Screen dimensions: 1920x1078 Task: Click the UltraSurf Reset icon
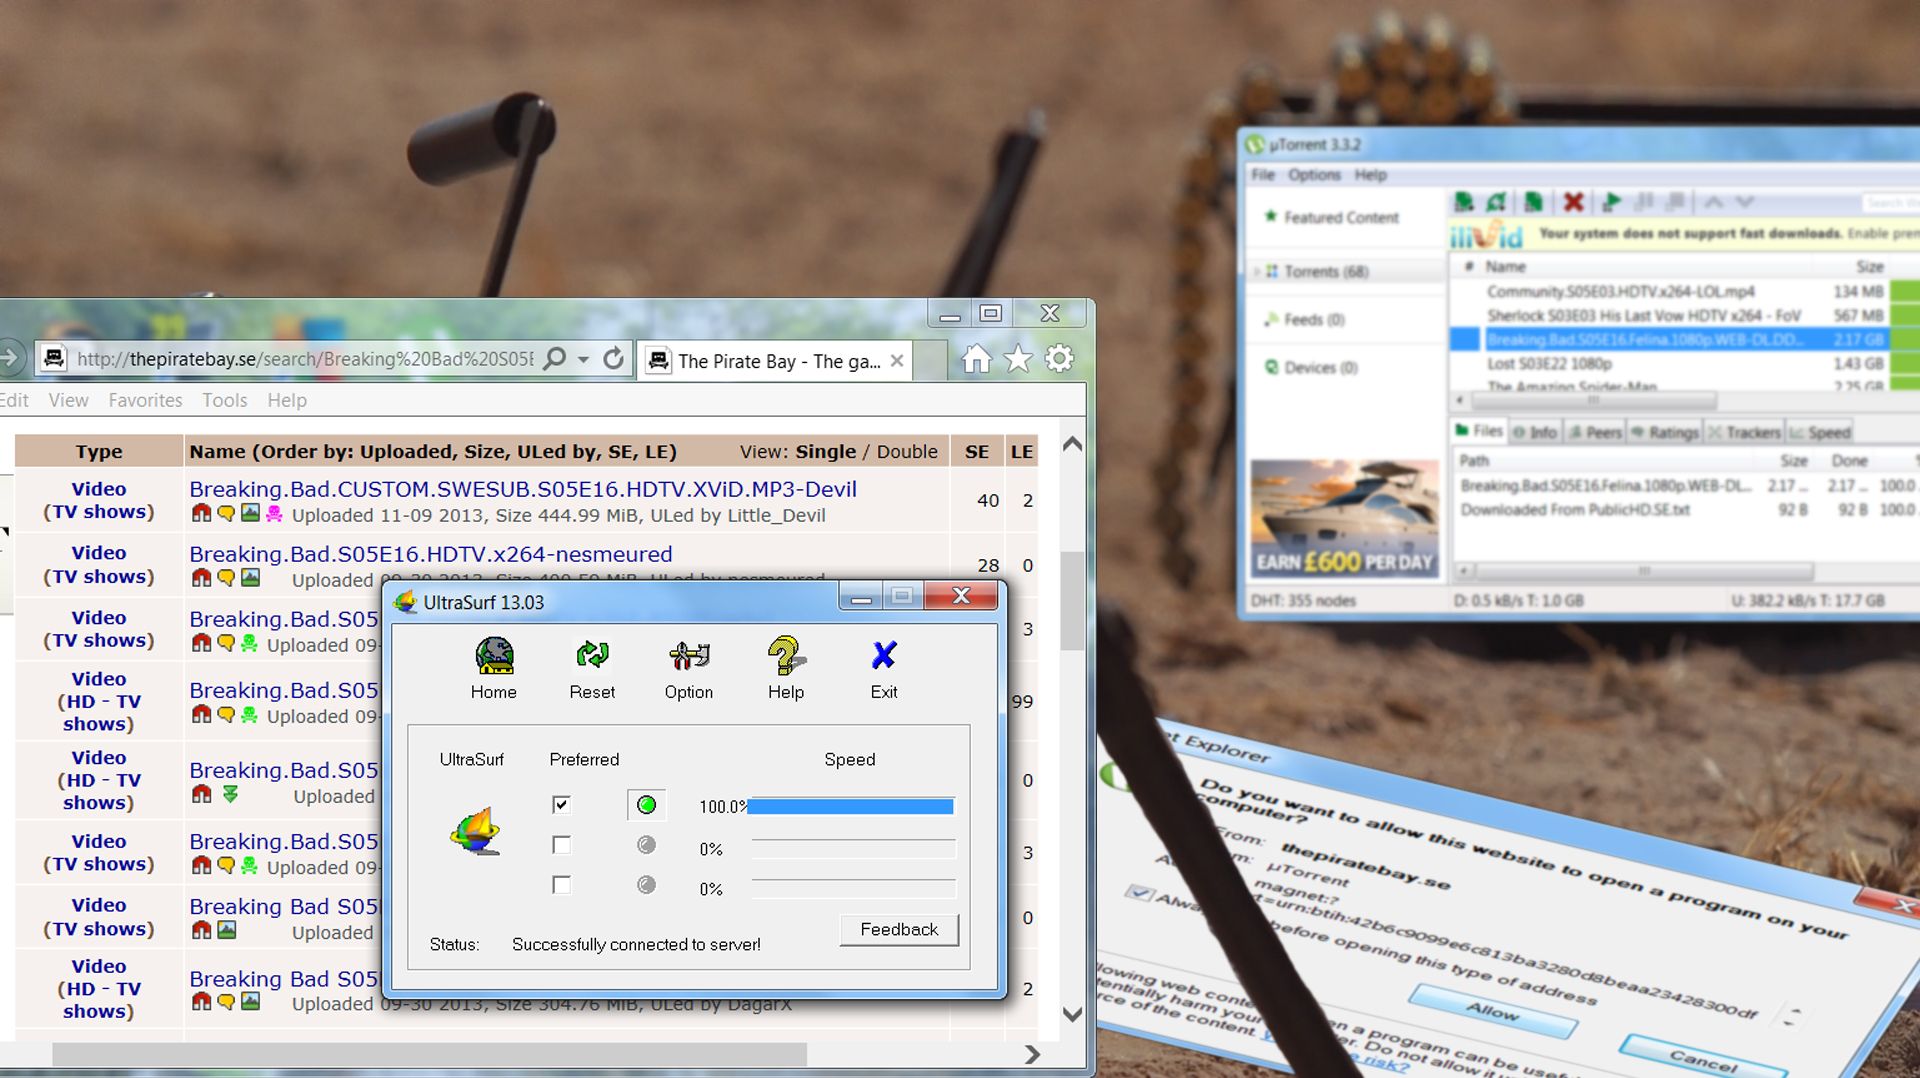coord(592,668)
